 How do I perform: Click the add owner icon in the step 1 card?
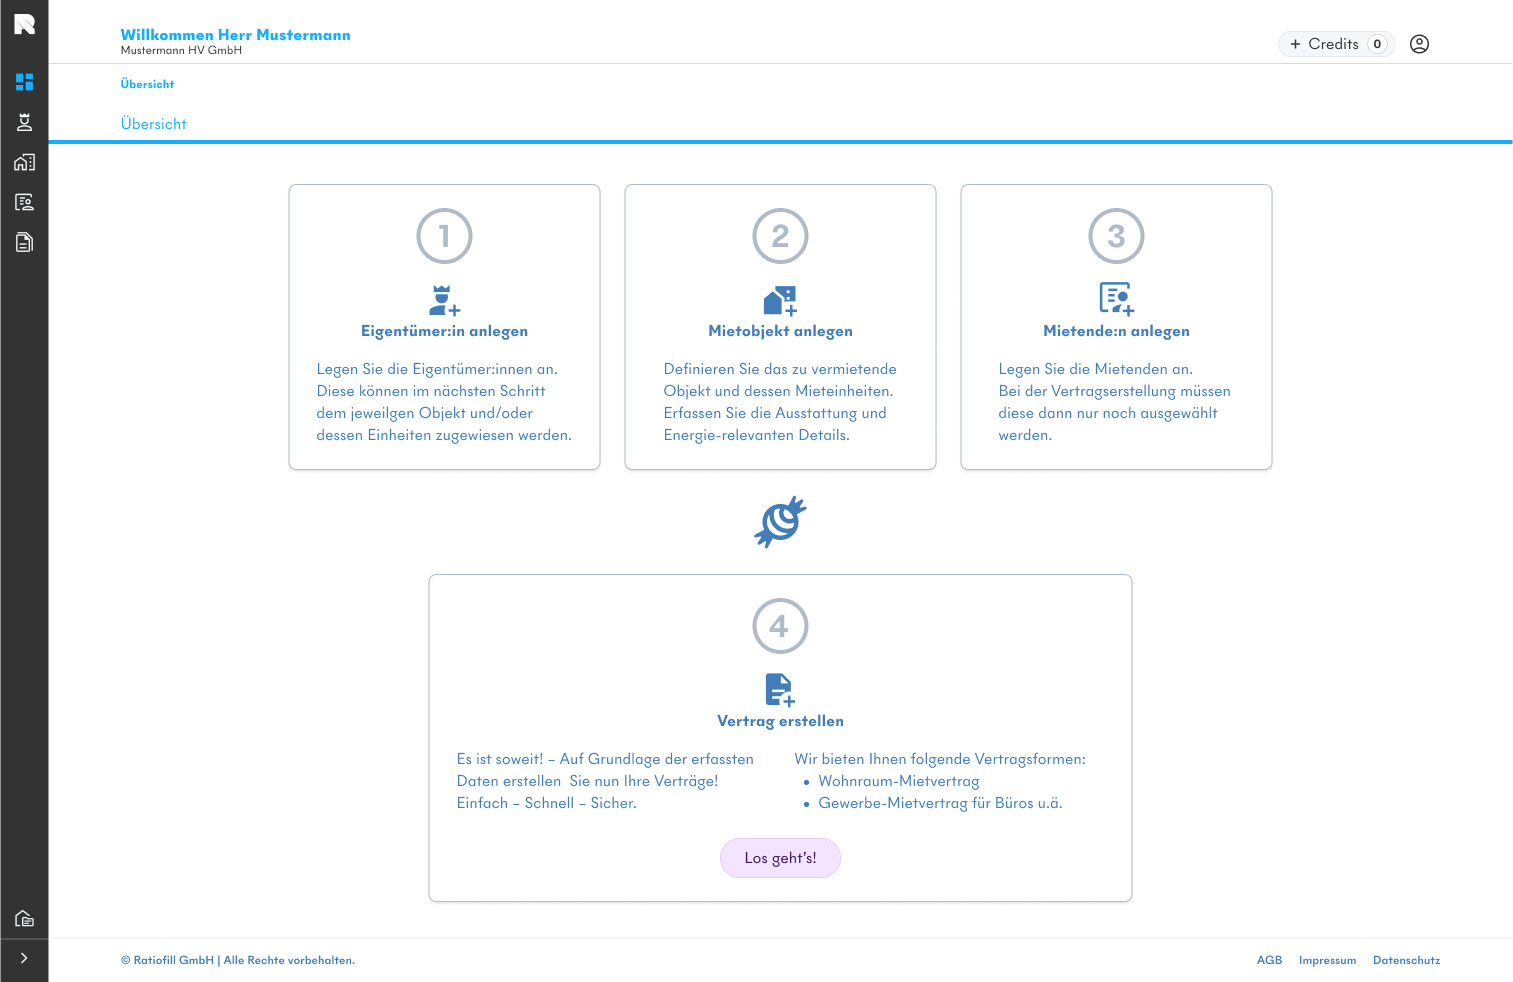pos(444,300)
